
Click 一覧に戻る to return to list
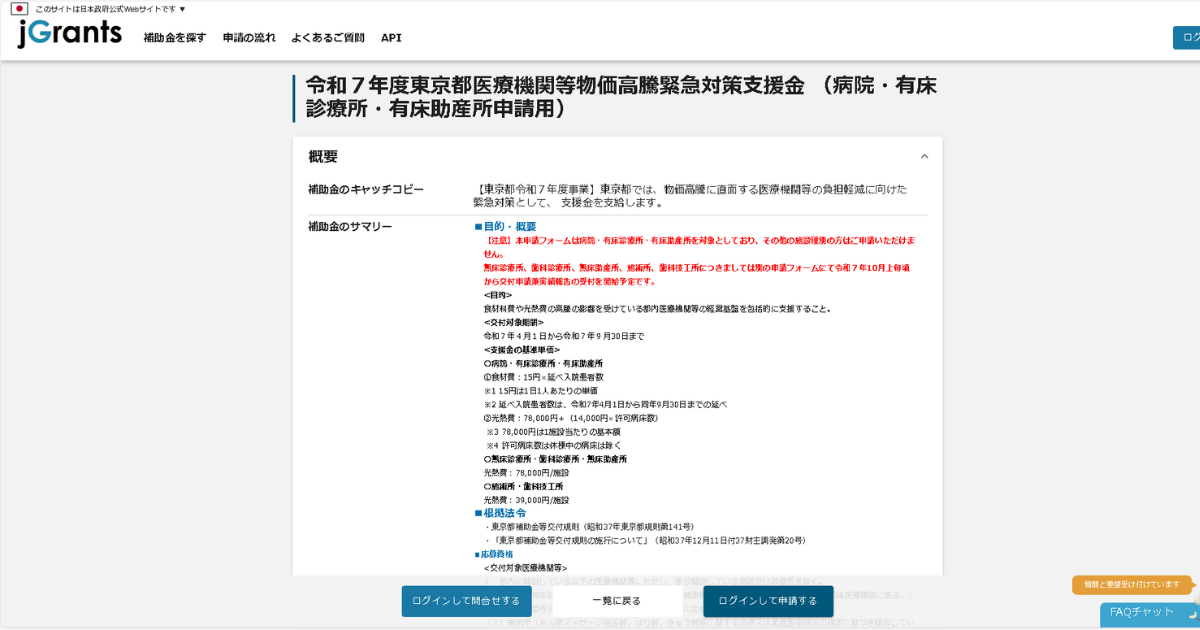coord(616,601)
